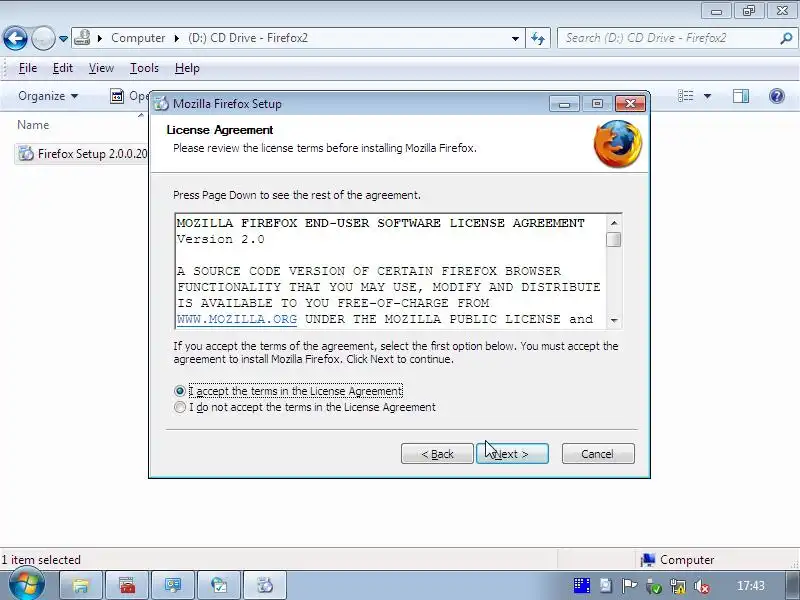Click the Windows Start orb

click(x=27, y=584)
